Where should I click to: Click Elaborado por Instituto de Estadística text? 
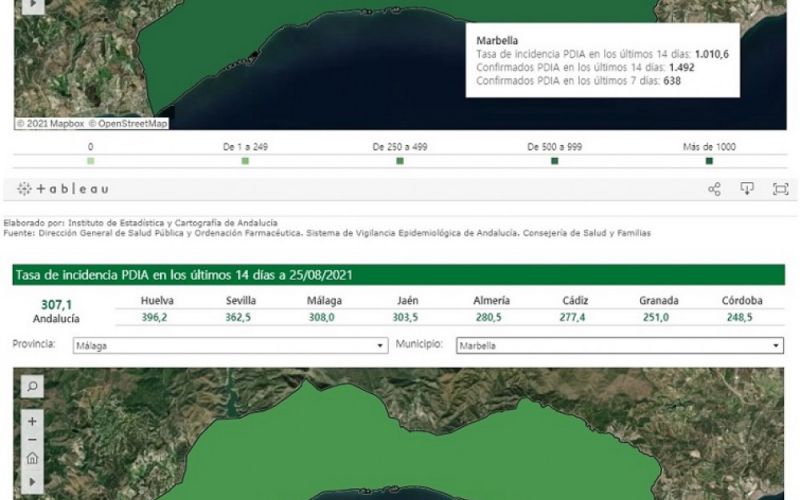(x=141, y=223)
